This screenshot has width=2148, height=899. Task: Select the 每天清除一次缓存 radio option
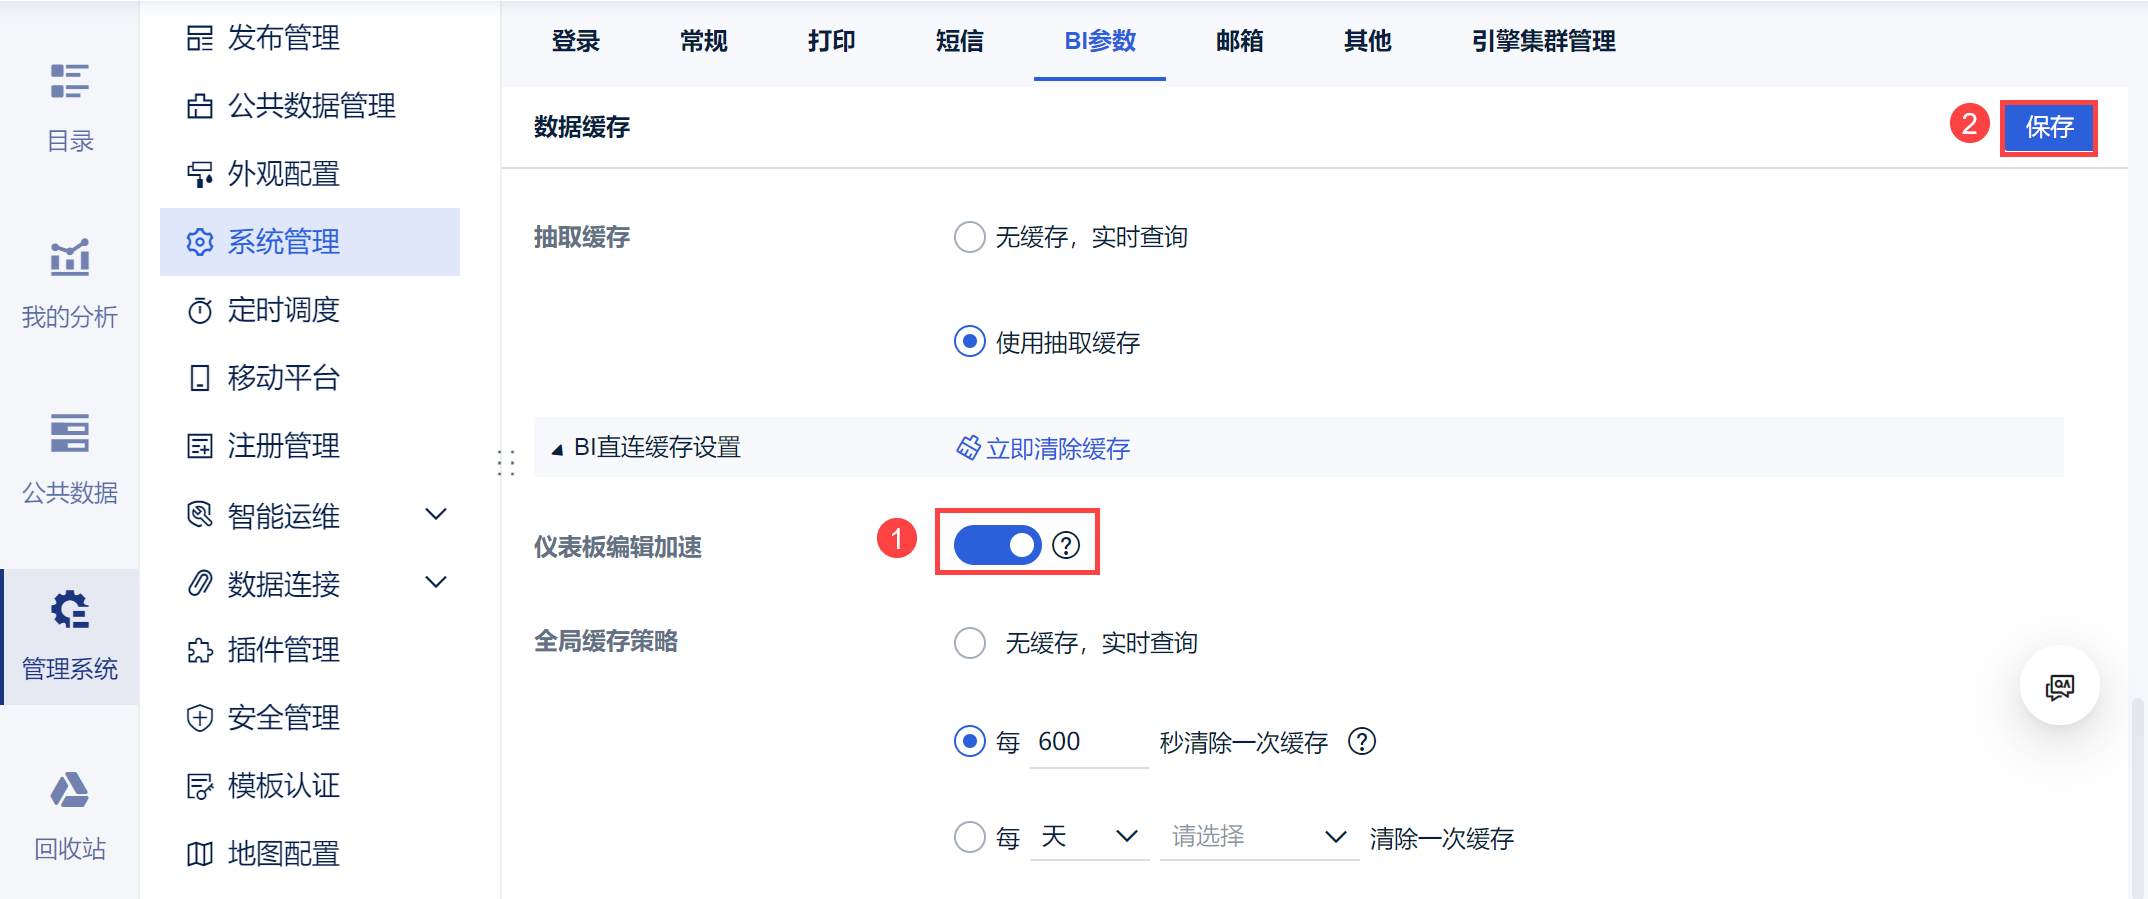(x=970, y=837)
